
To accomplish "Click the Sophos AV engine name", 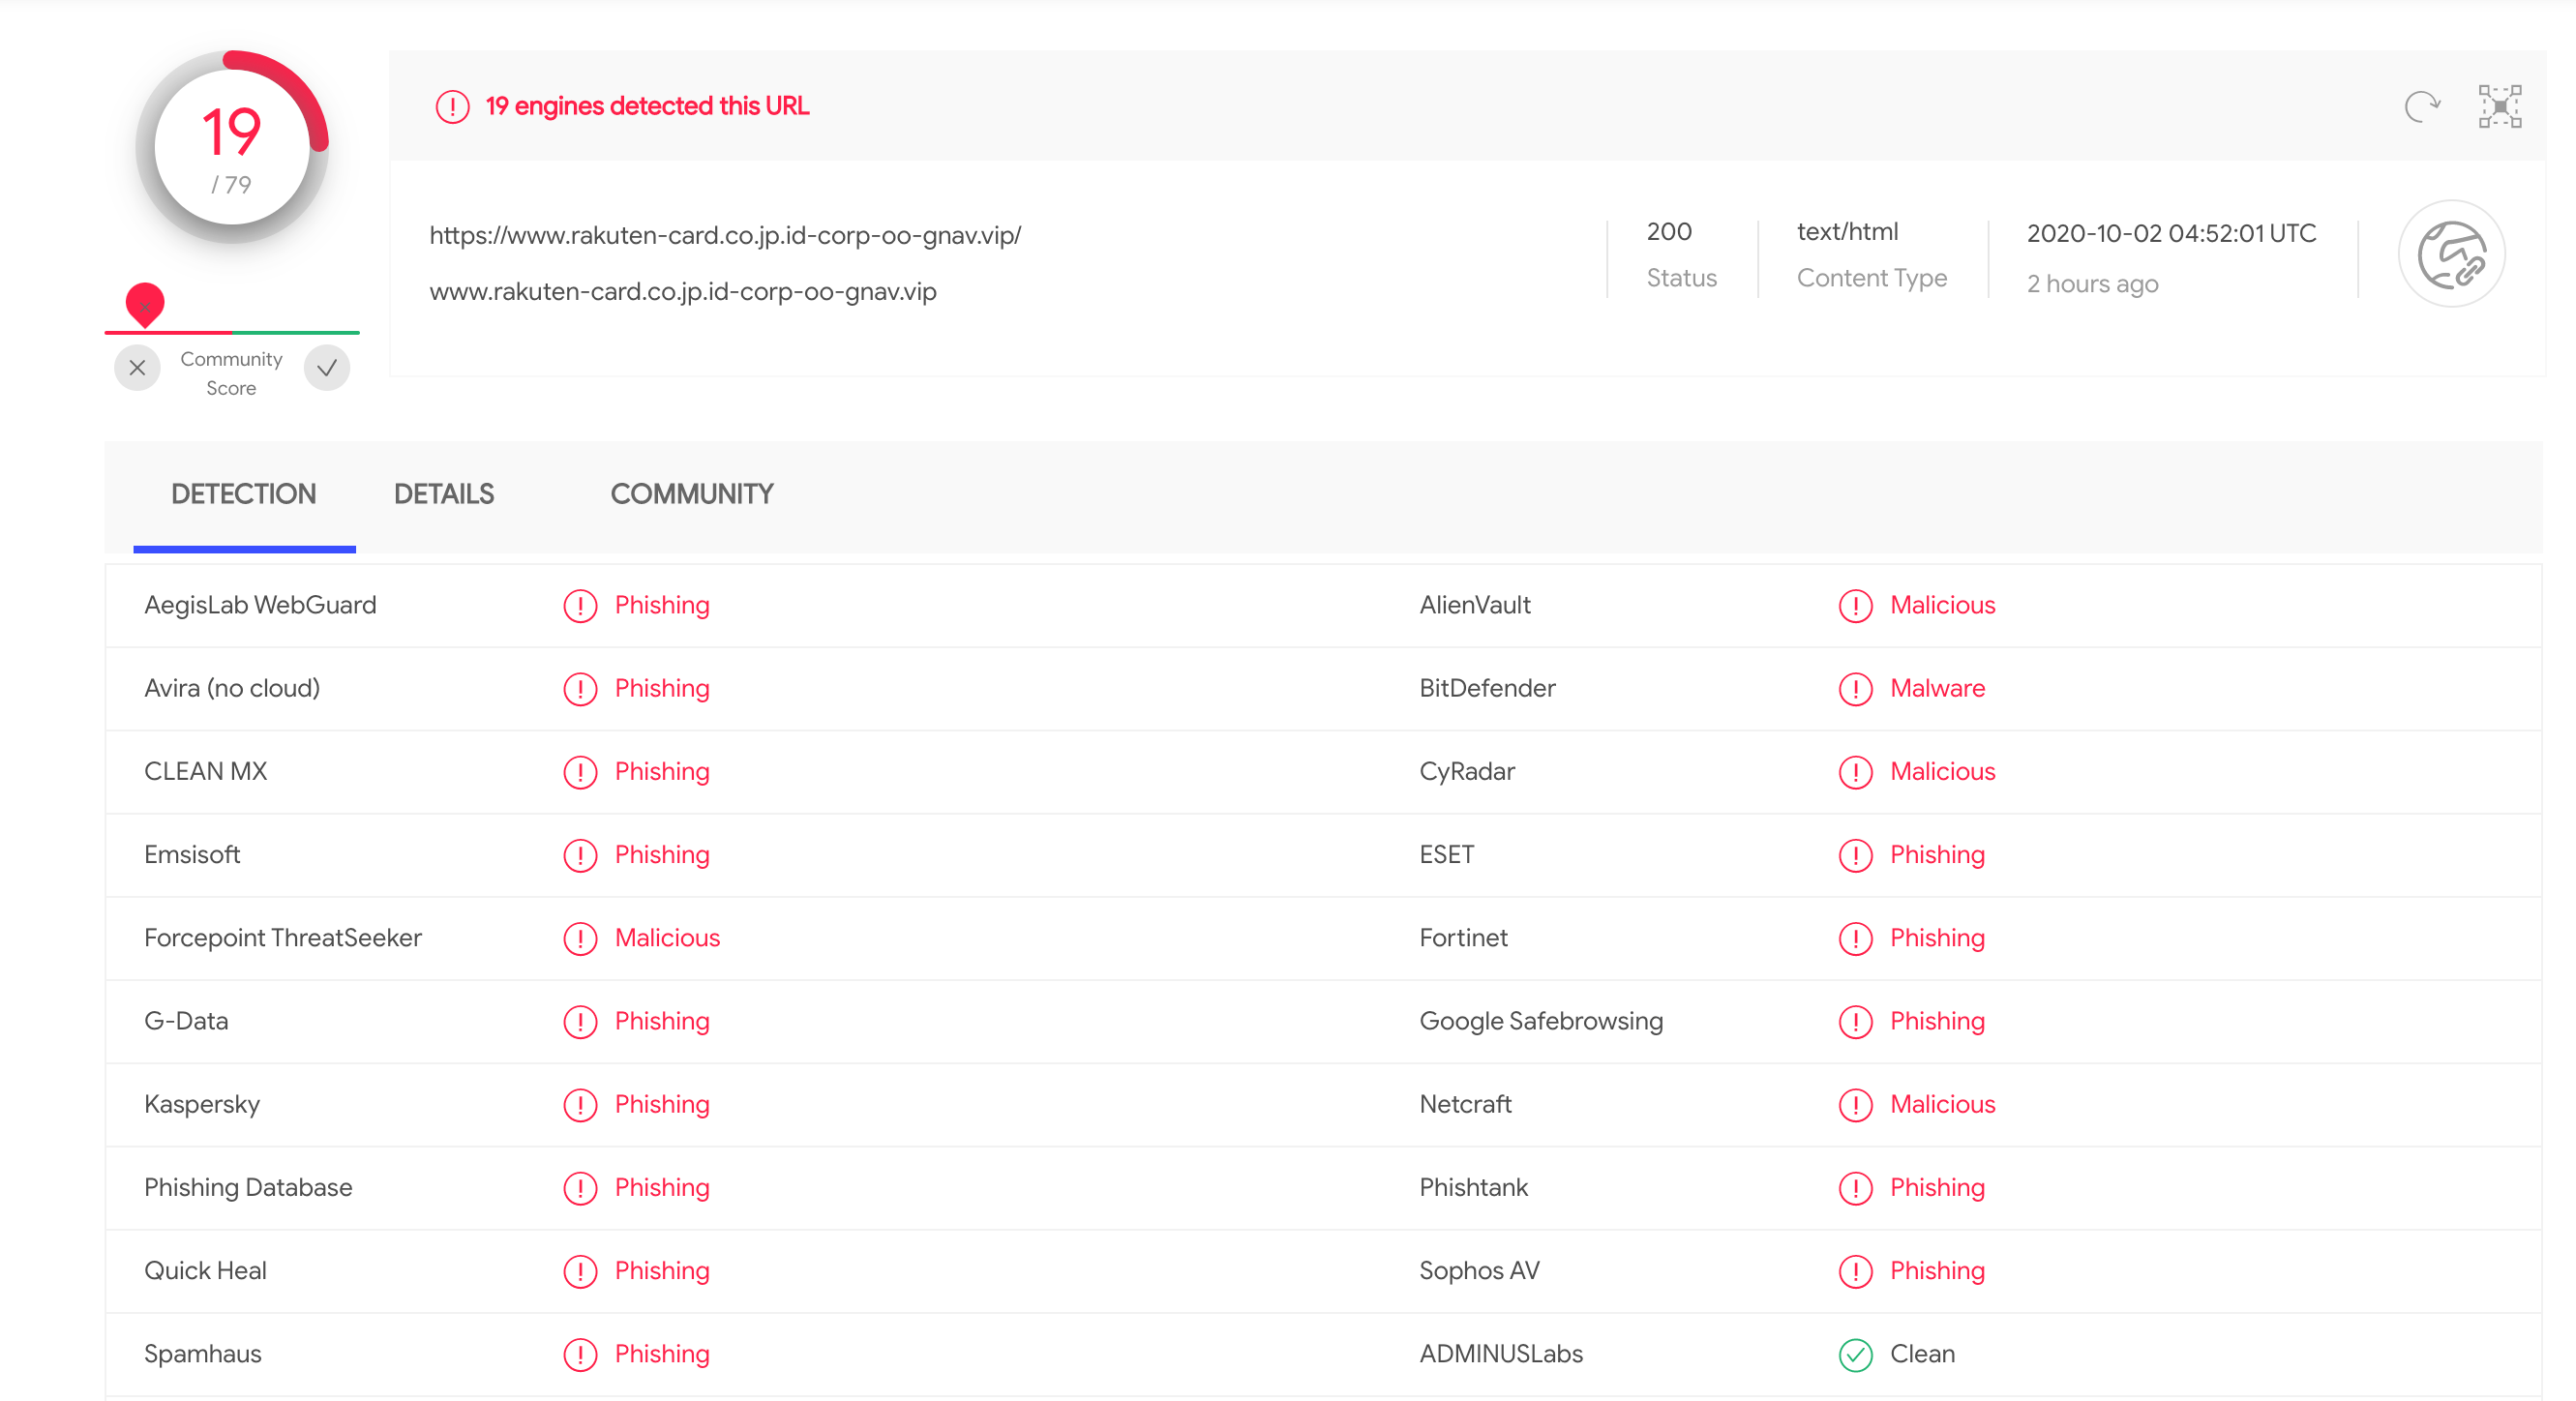I will coord(1479,1270).
